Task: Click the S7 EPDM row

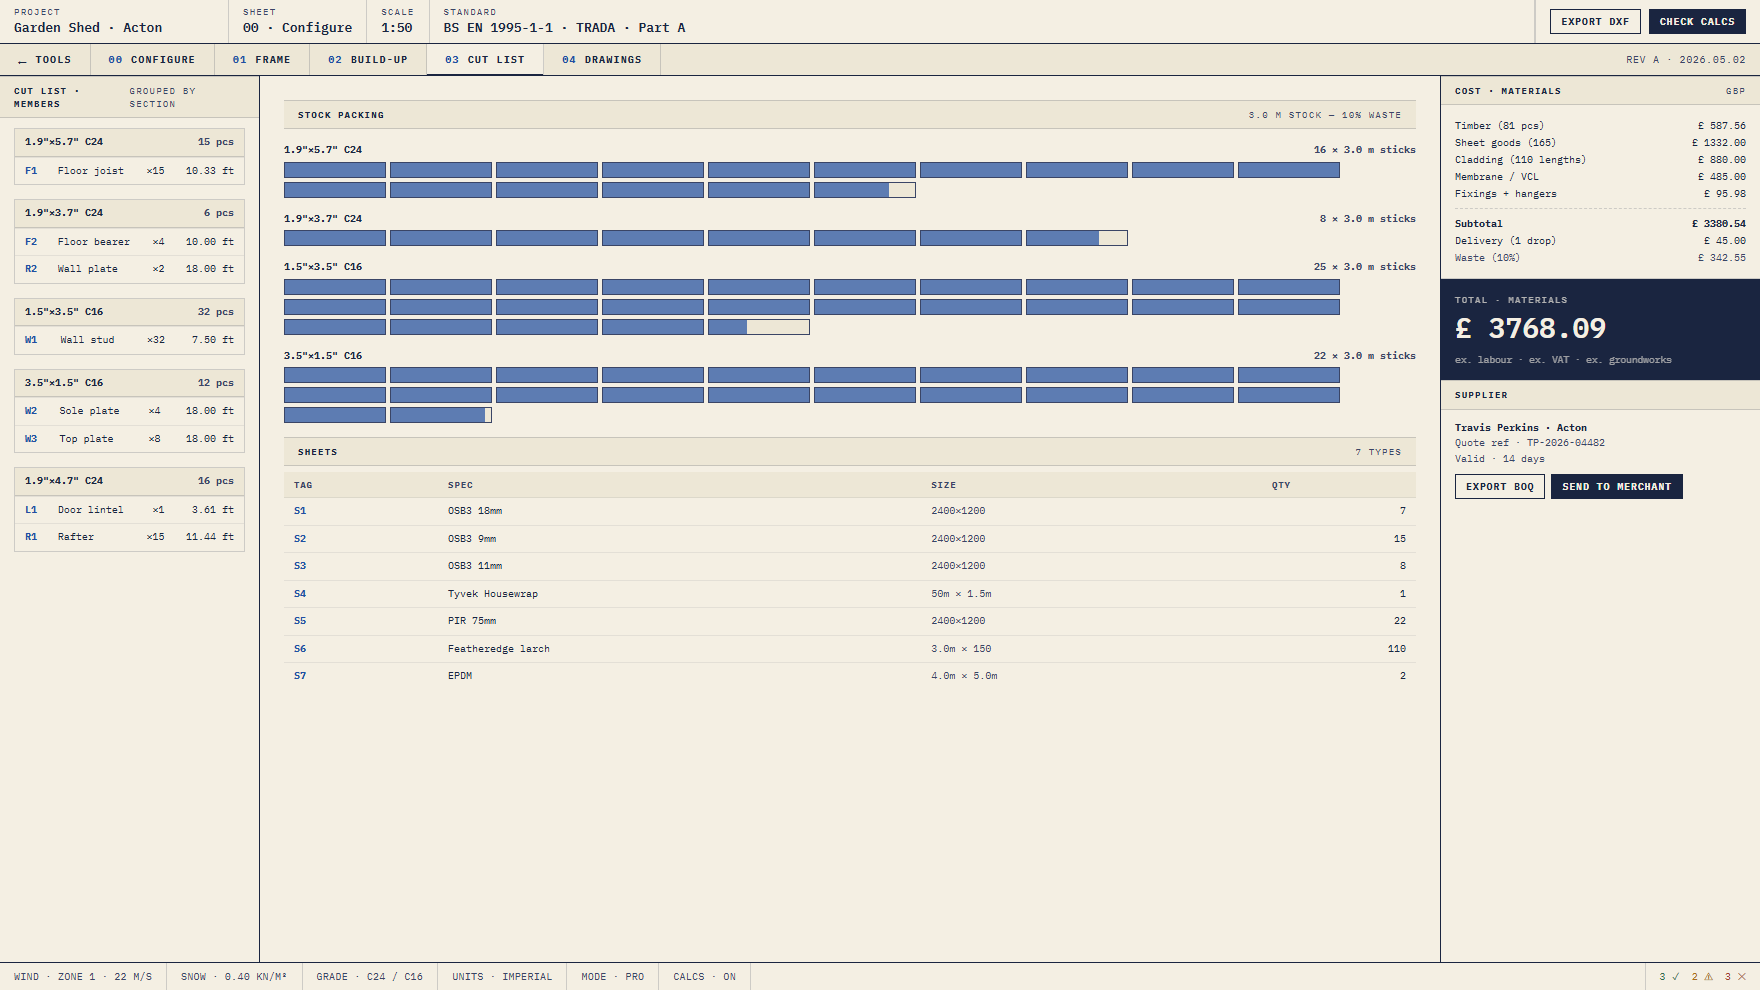Action: point(850,676)
